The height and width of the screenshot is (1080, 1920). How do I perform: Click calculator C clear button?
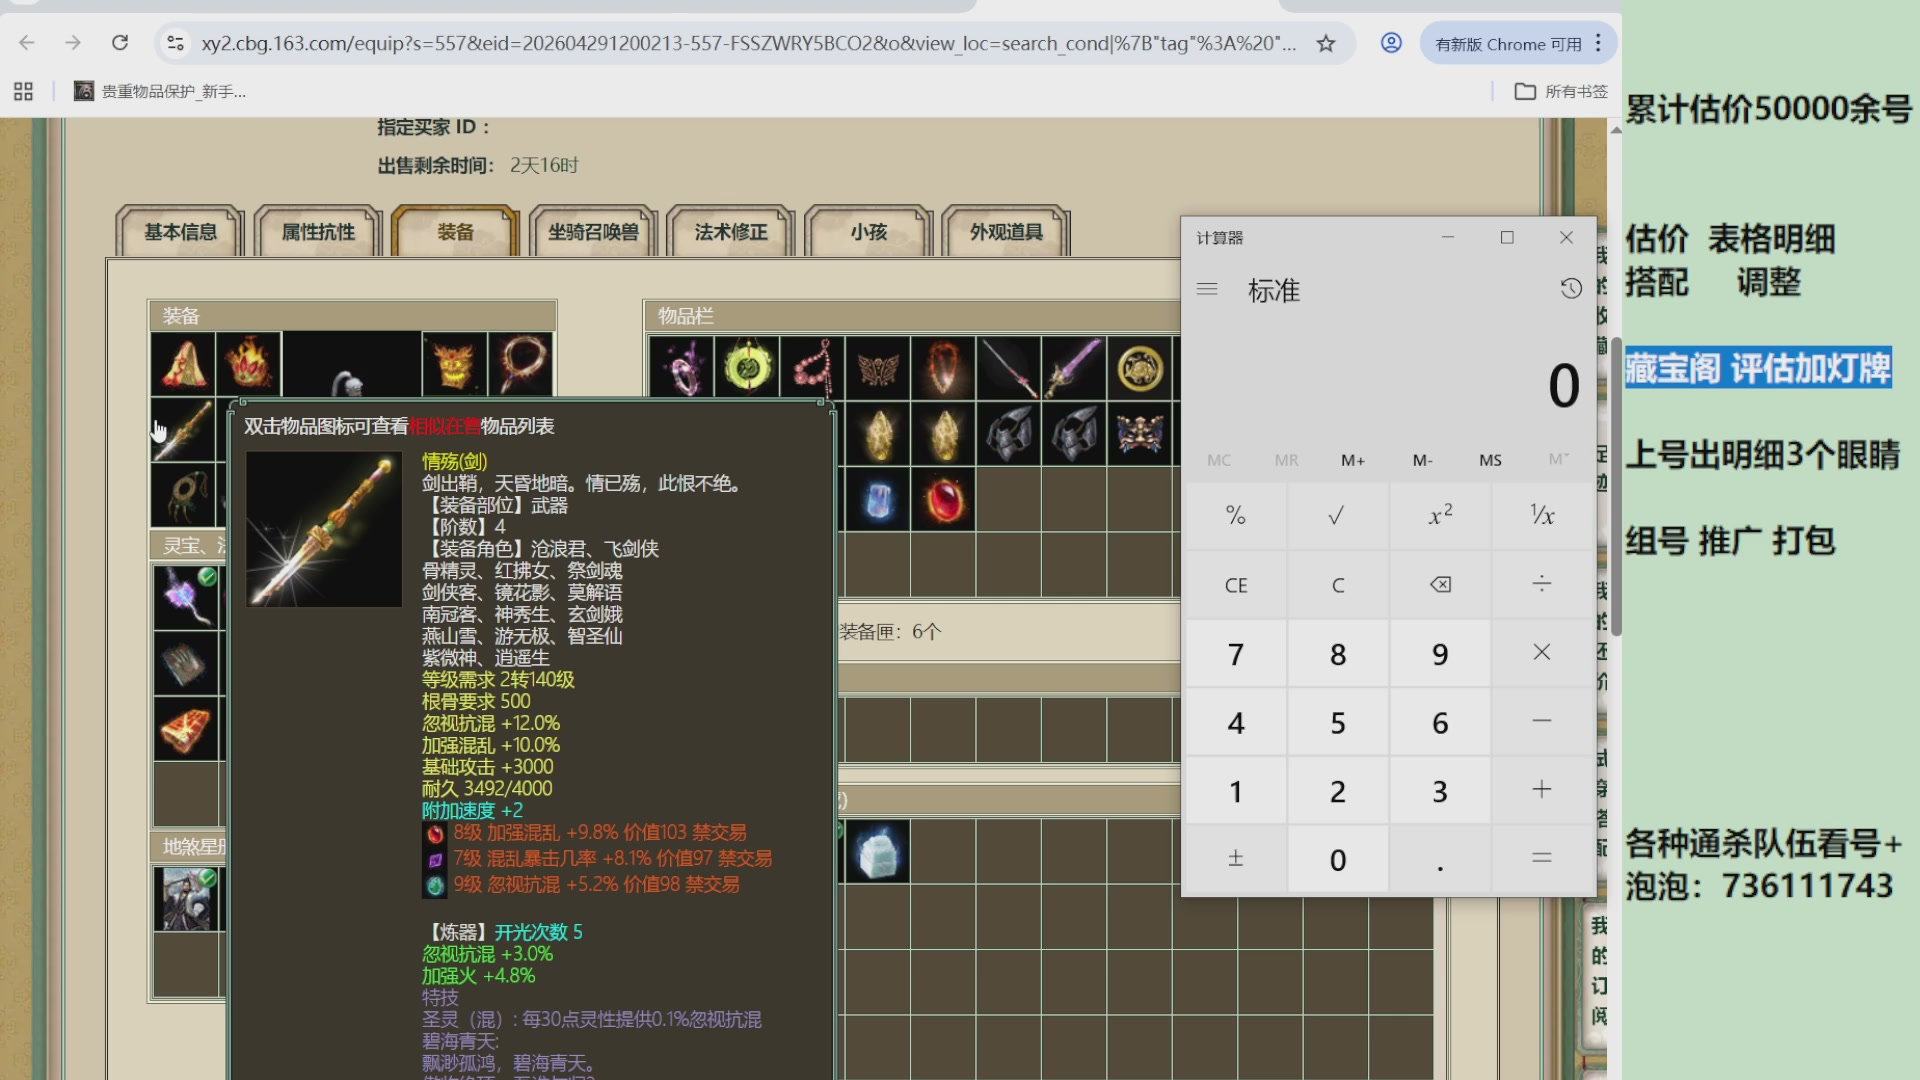tap(1338, 585)
